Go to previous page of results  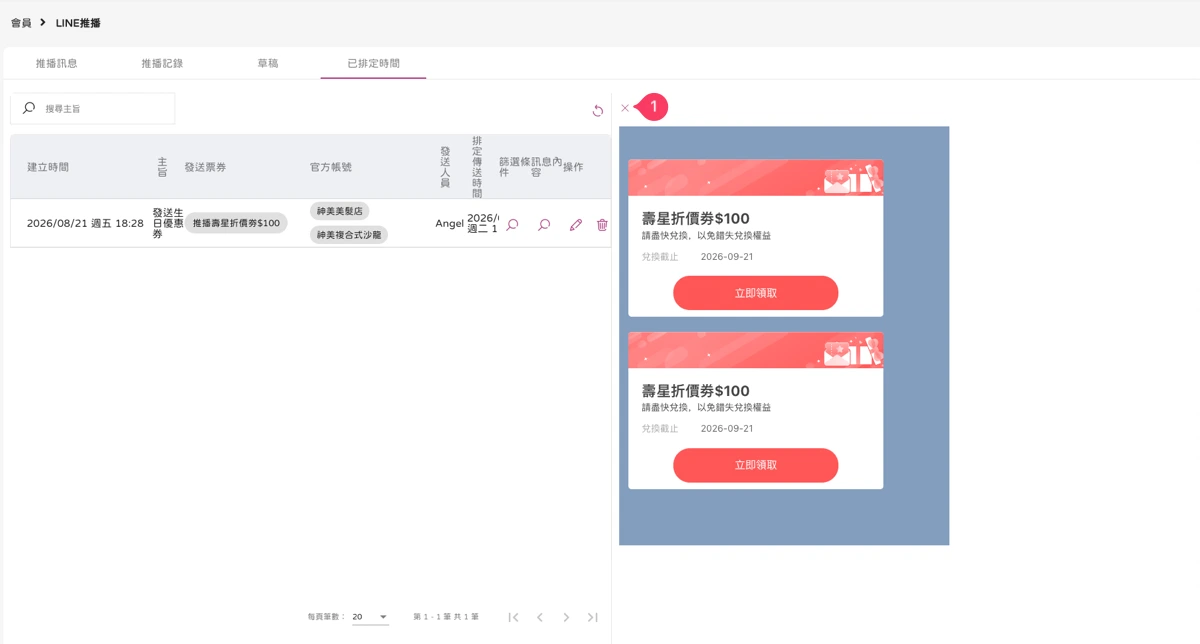(540, 617)
